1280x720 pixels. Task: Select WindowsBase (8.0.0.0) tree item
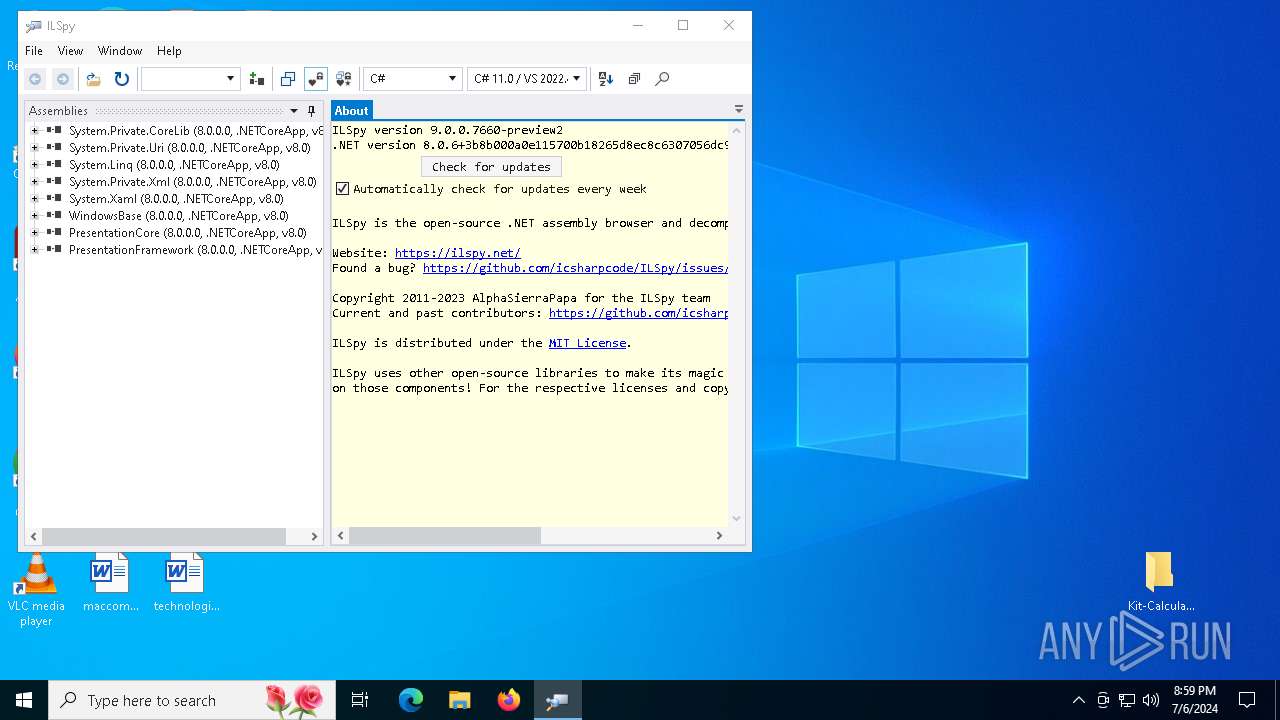click(x=178, y=216)
